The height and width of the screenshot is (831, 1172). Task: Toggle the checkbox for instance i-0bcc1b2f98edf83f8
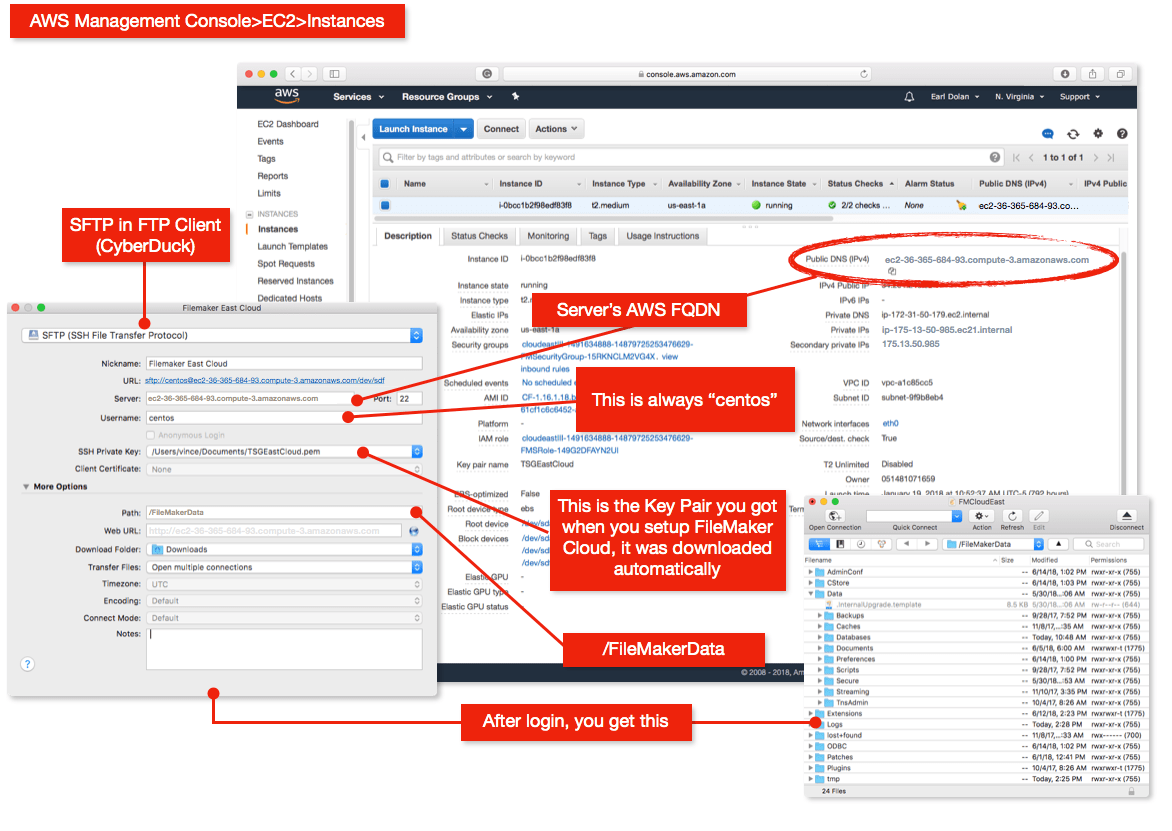click(385, 206)
